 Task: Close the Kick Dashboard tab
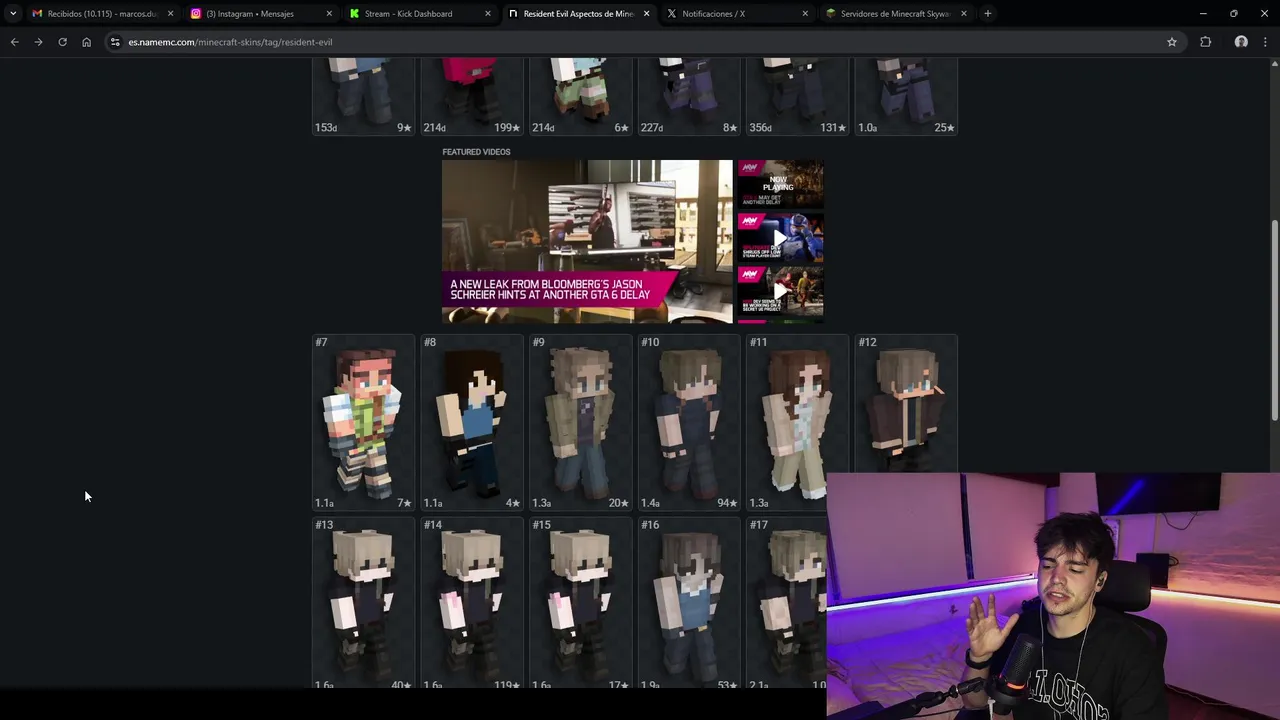[488, 14]
